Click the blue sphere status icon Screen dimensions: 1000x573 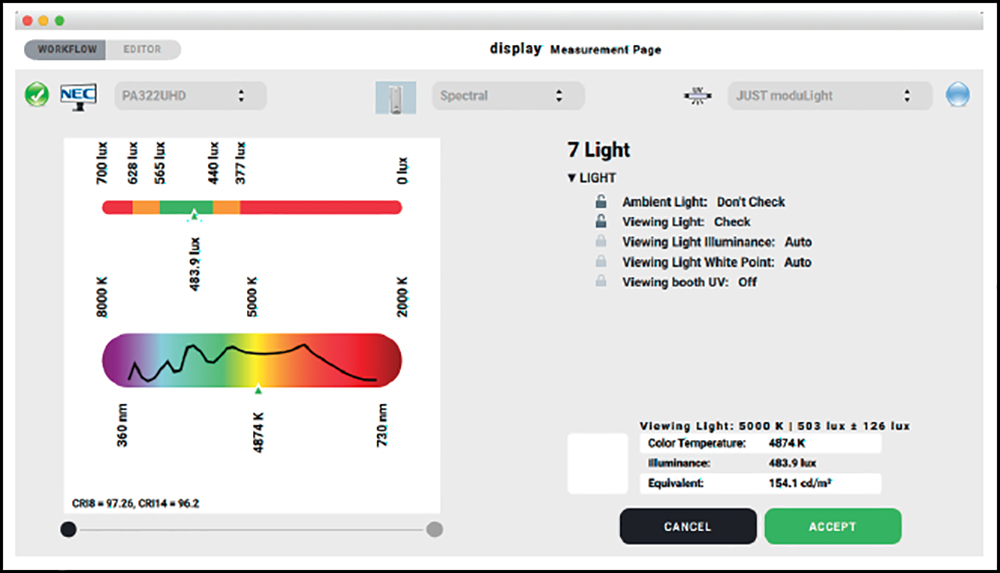coord(958,96)
